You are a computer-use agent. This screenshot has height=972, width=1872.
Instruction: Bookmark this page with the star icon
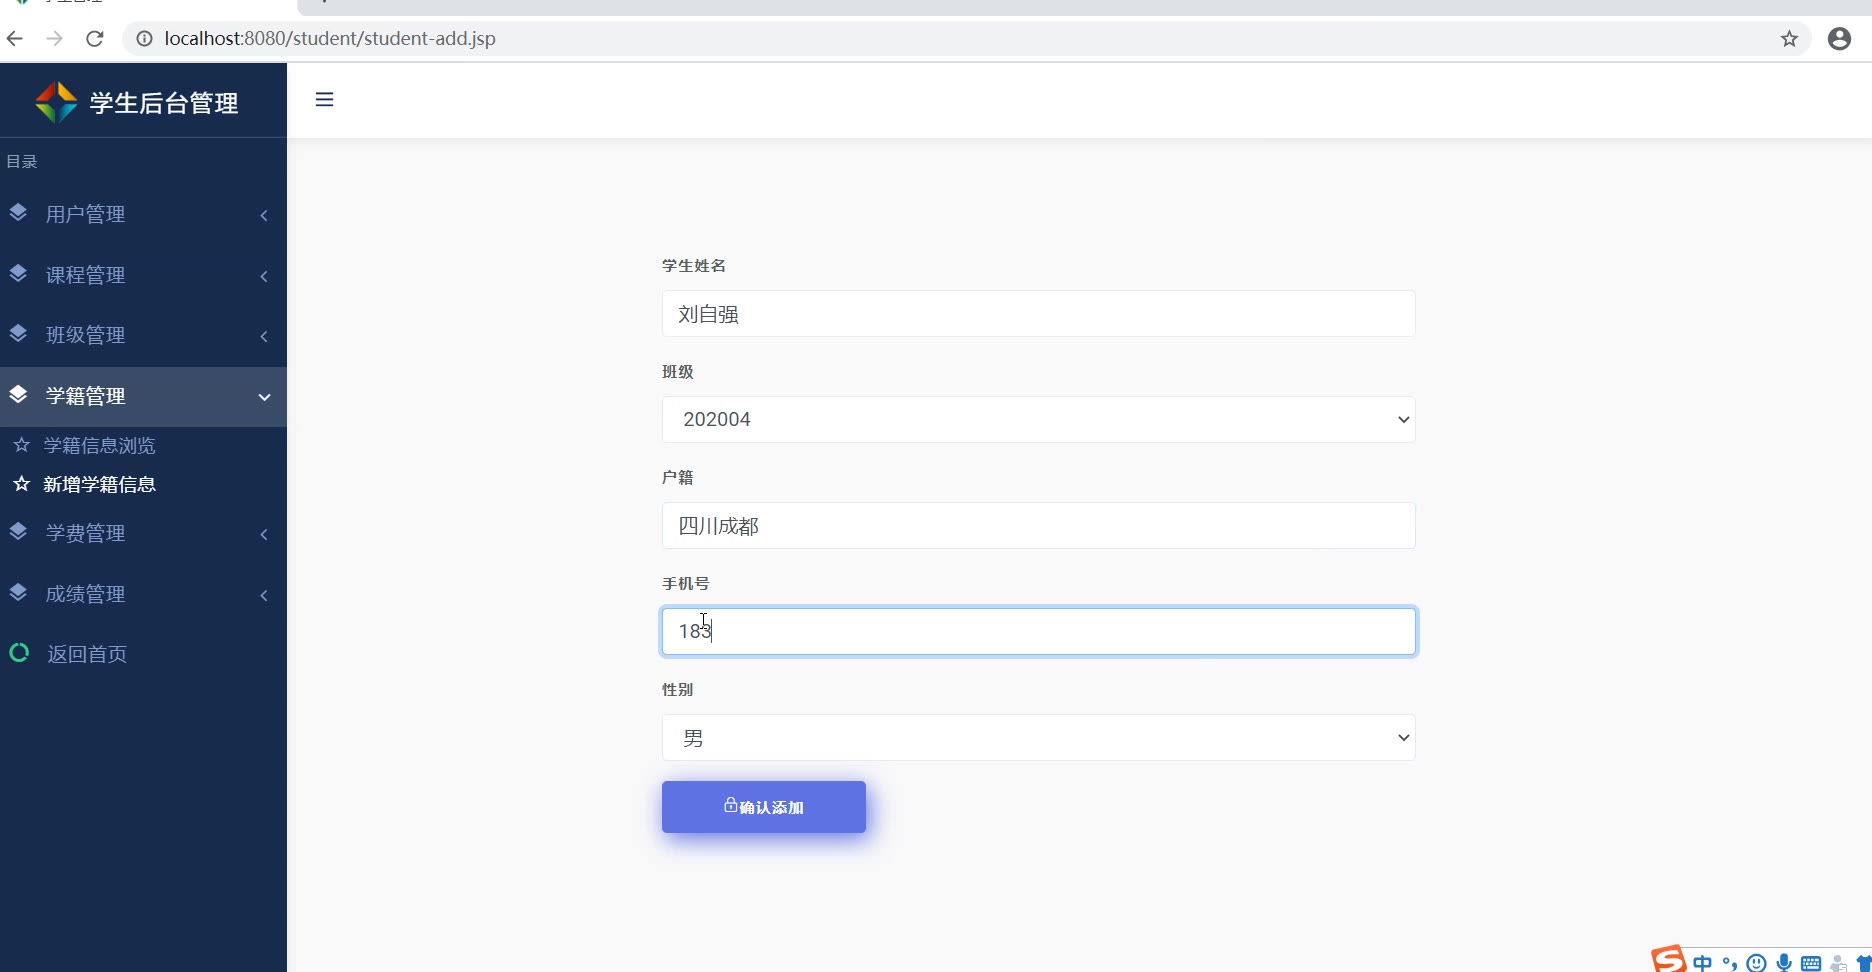click(1789, 39)
